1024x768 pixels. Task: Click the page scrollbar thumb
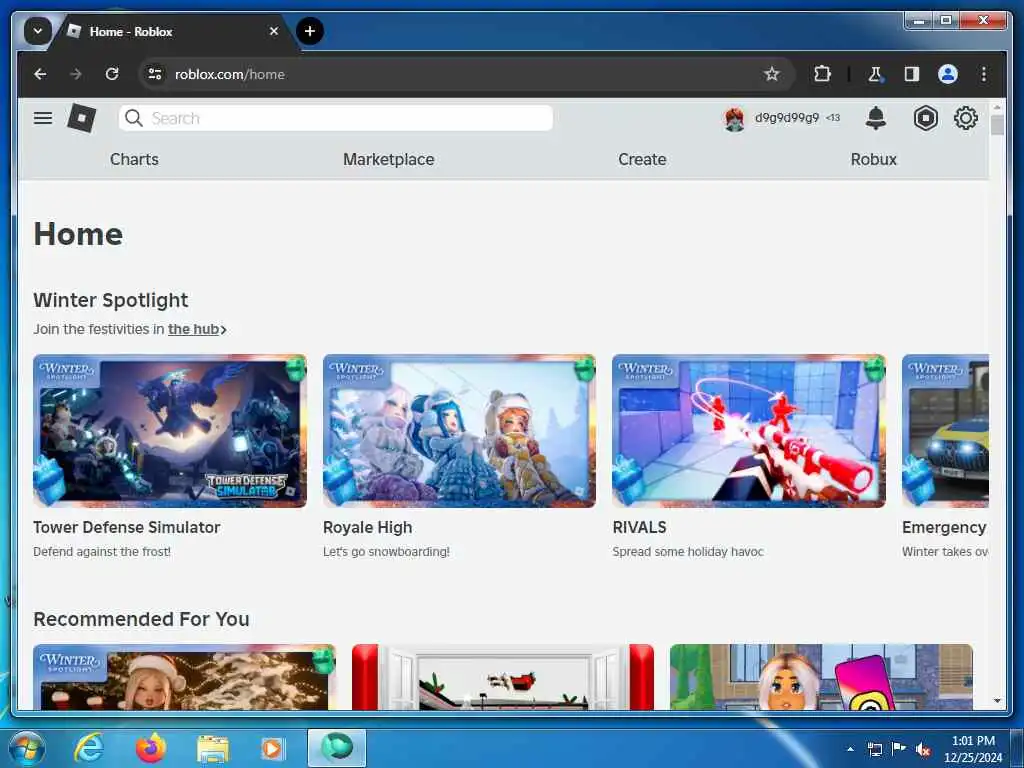coord(997,125)
